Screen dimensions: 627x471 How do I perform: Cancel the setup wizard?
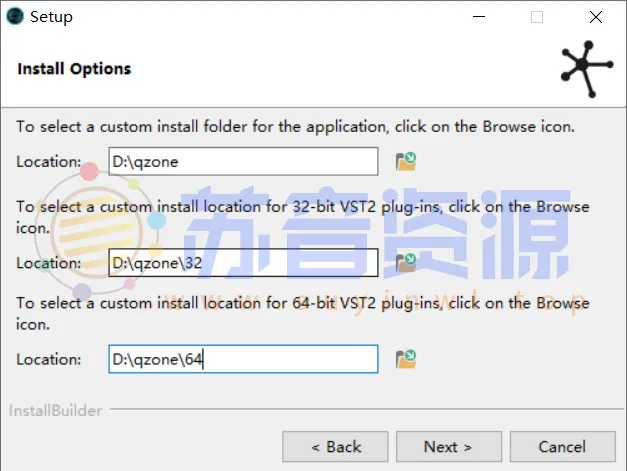pos(562,446)
